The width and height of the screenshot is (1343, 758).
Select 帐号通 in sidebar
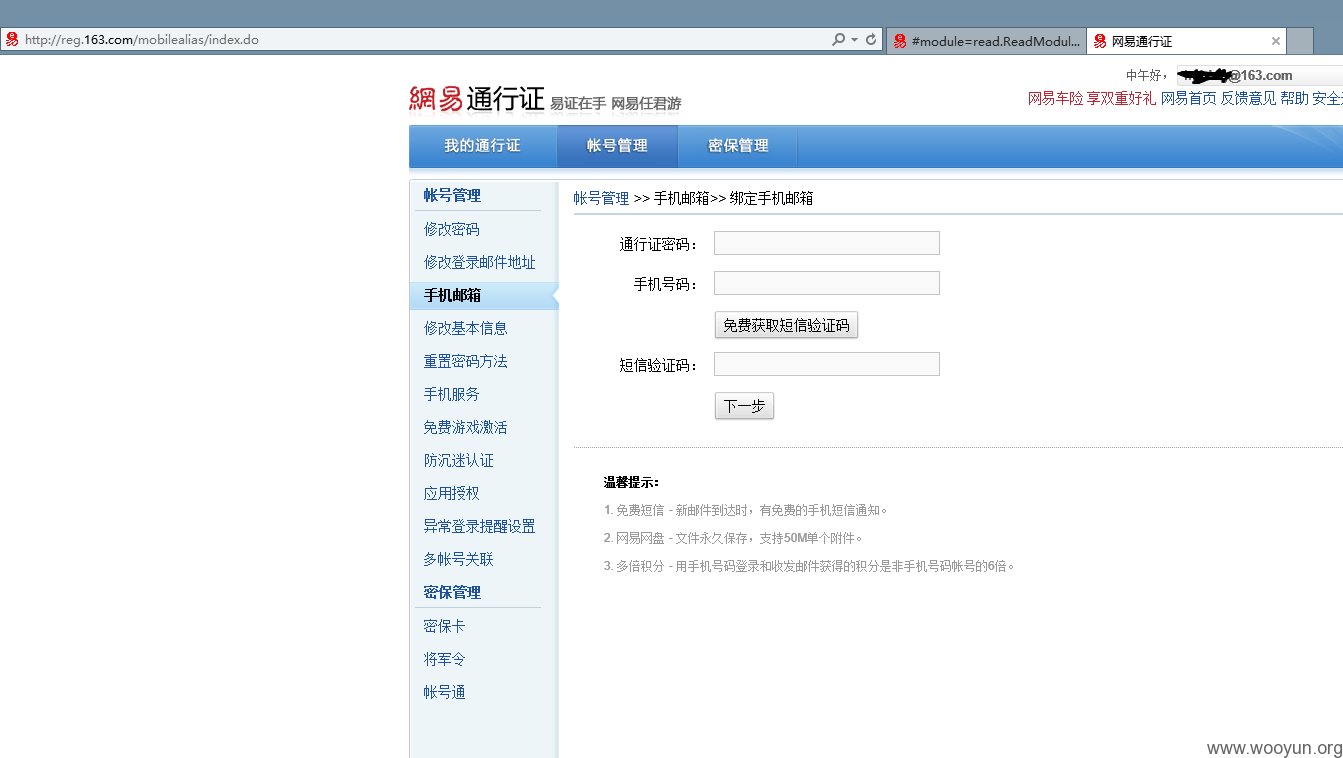(x=444, y=692)
